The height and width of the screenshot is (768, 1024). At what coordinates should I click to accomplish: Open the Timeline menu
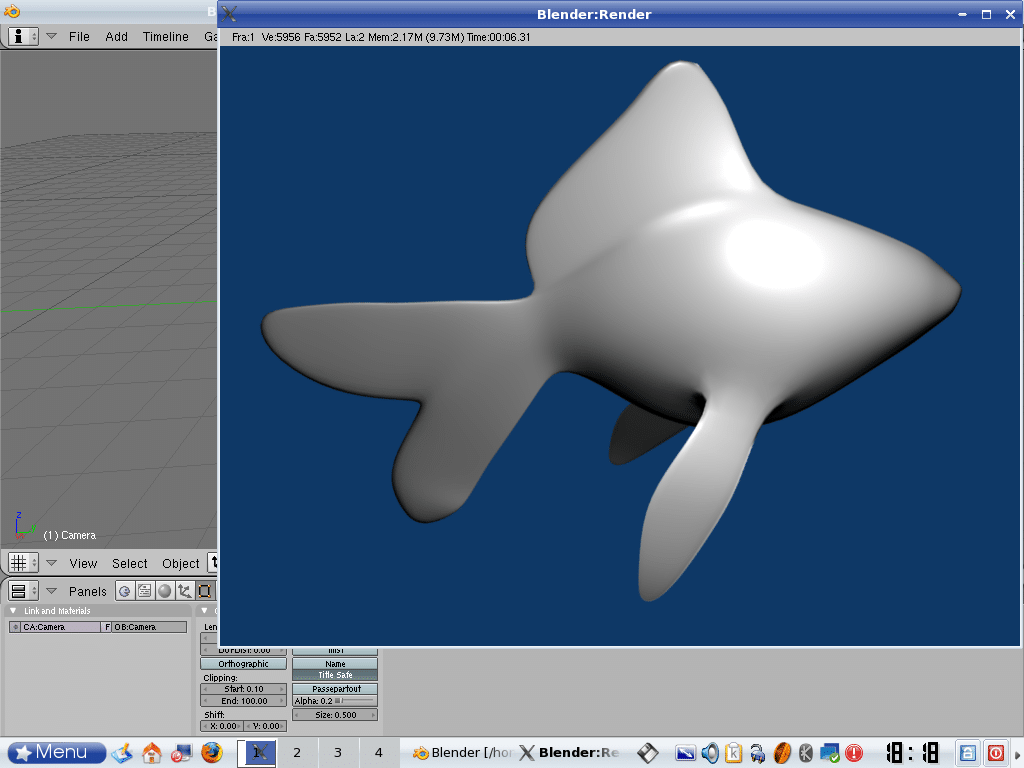click(x=165, y=36)
